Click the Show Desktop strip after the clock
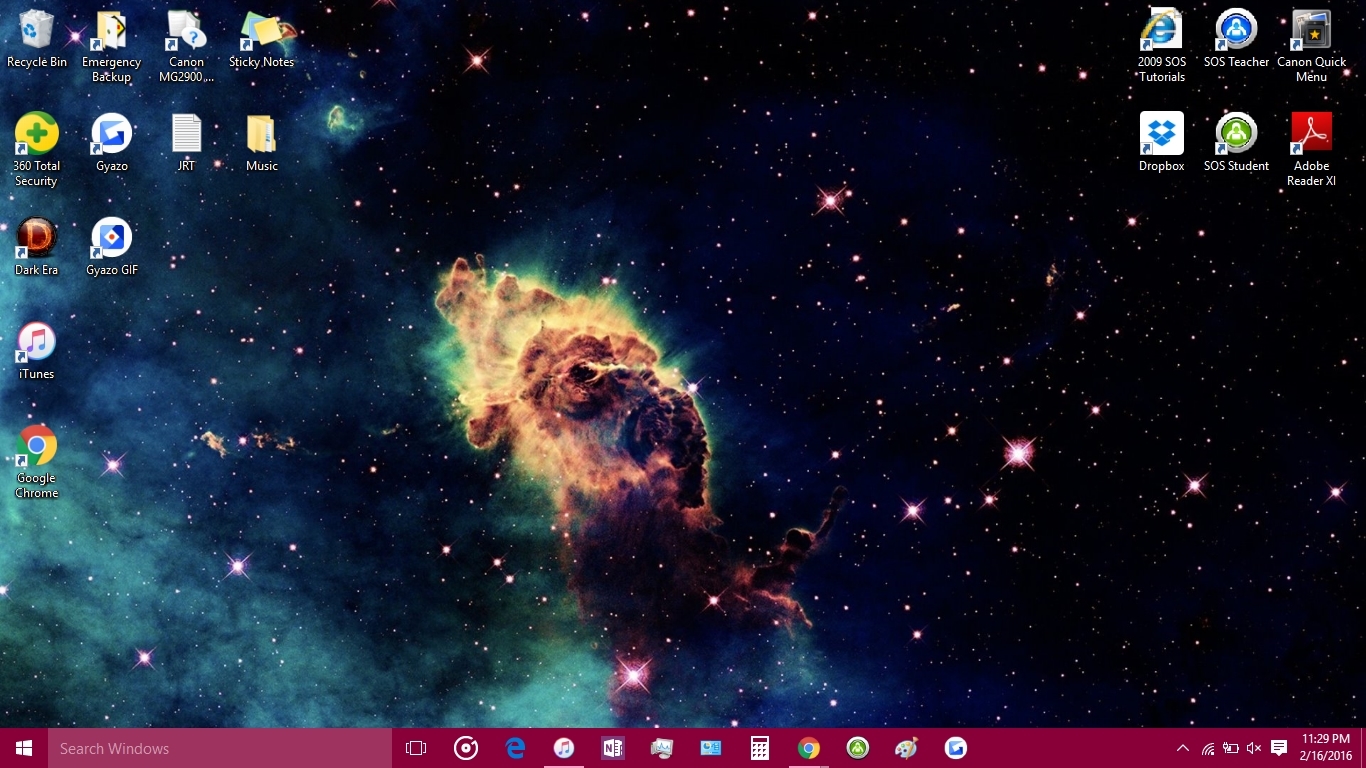 1363,748
